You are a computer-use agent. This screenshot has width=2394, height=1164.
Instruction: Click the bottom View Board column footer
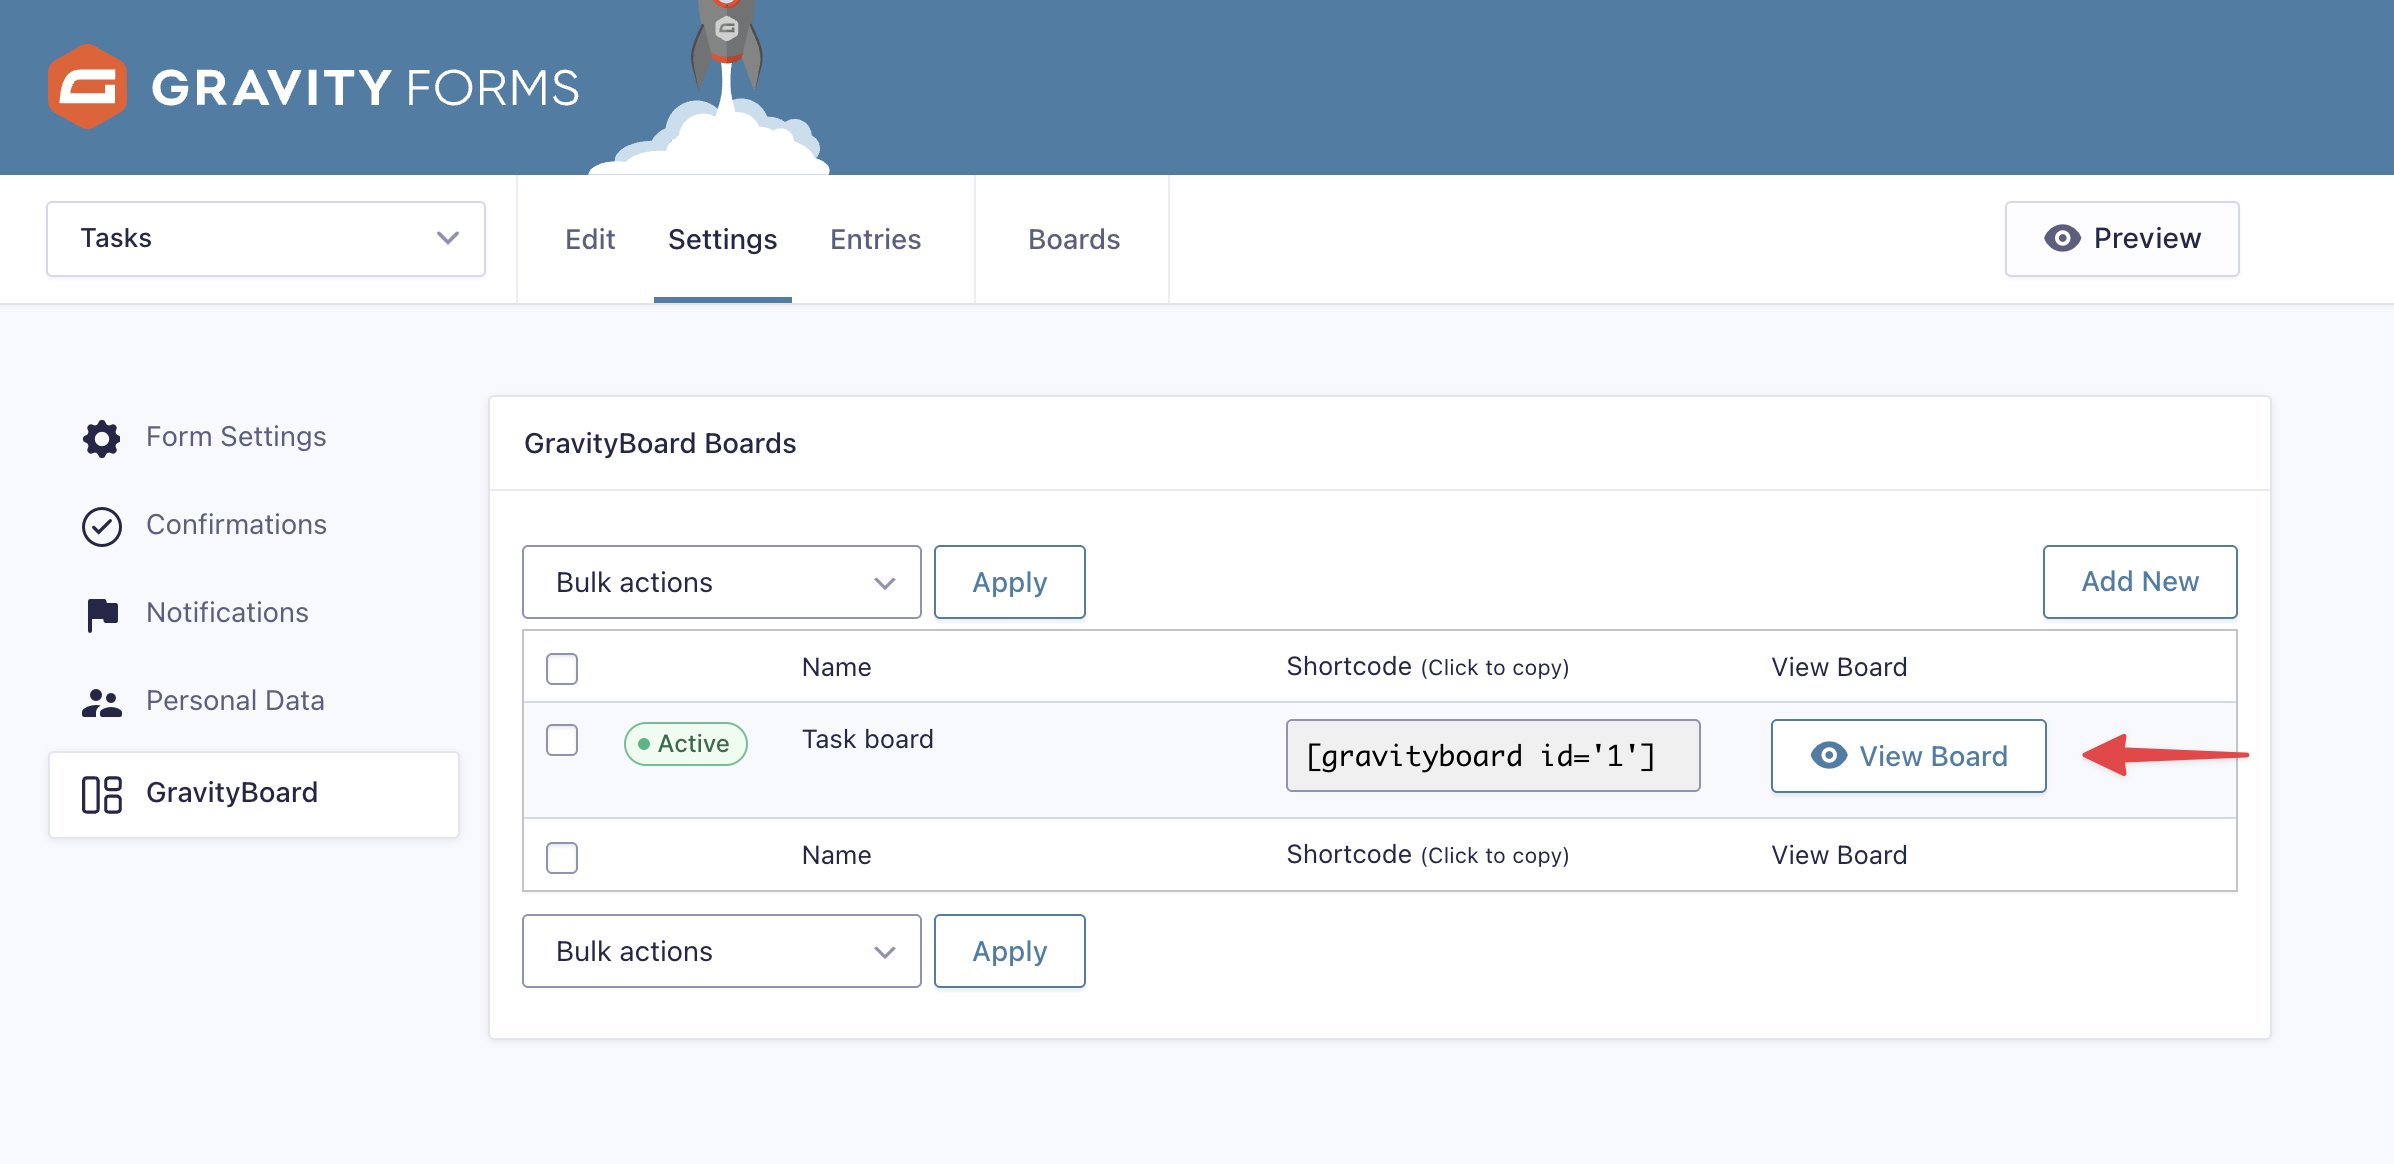point(1840,855)
